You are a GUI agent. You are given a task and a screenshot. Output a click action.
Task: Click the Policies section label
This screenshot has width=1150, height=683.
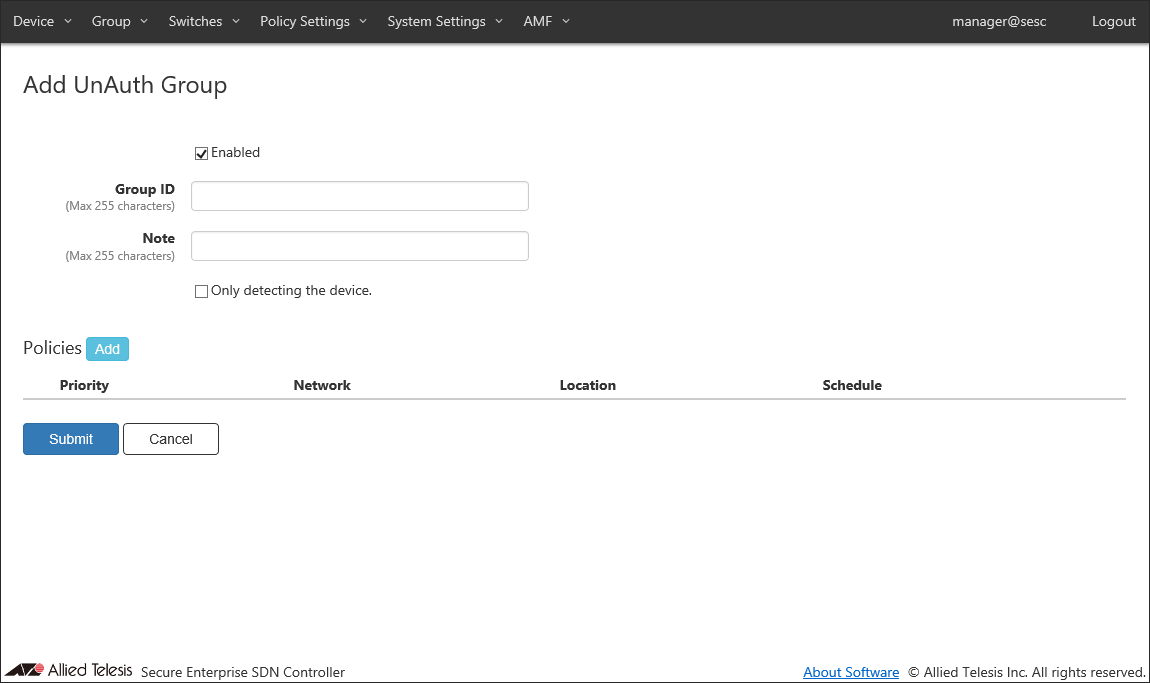coord(52,348)
